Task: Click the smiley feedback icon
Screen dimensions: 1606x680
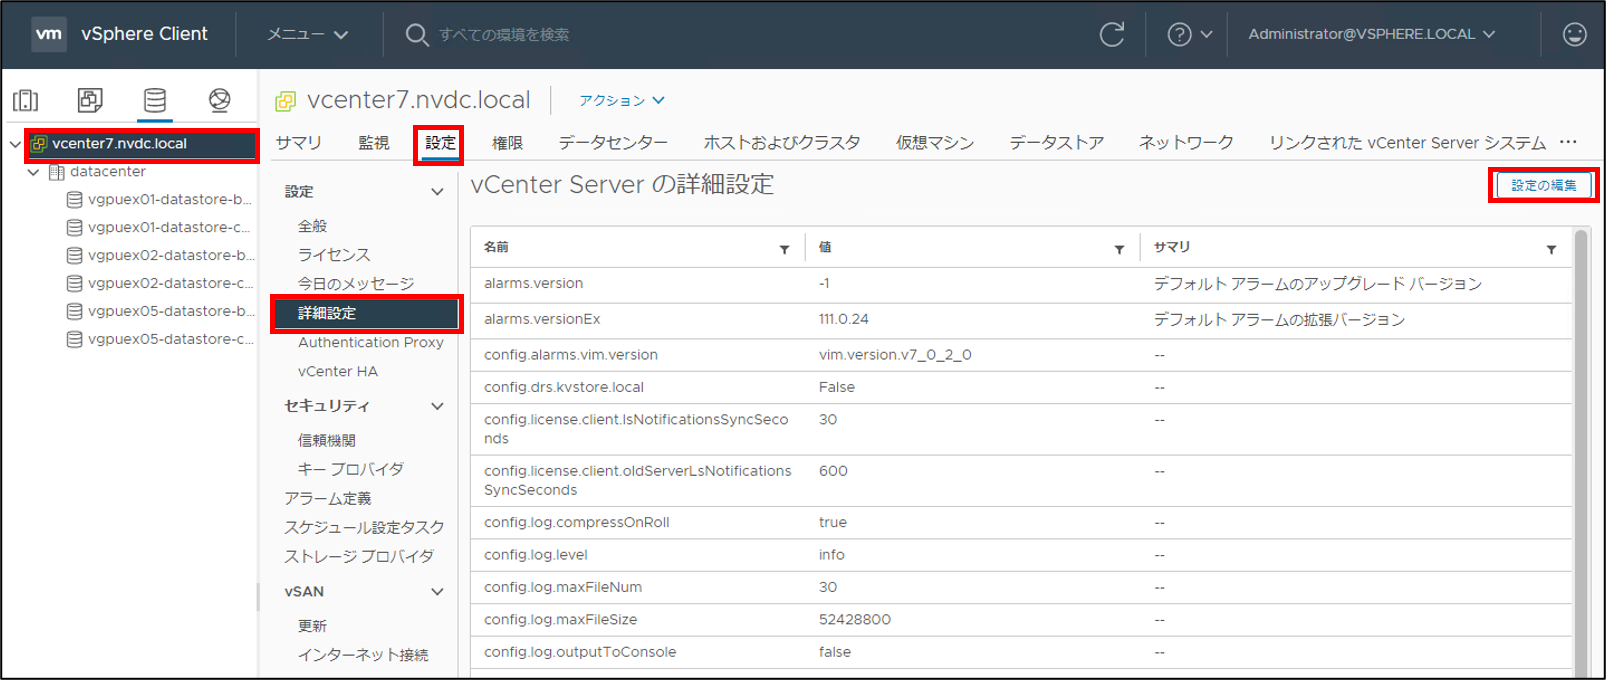Action: tap(1575, 34)
